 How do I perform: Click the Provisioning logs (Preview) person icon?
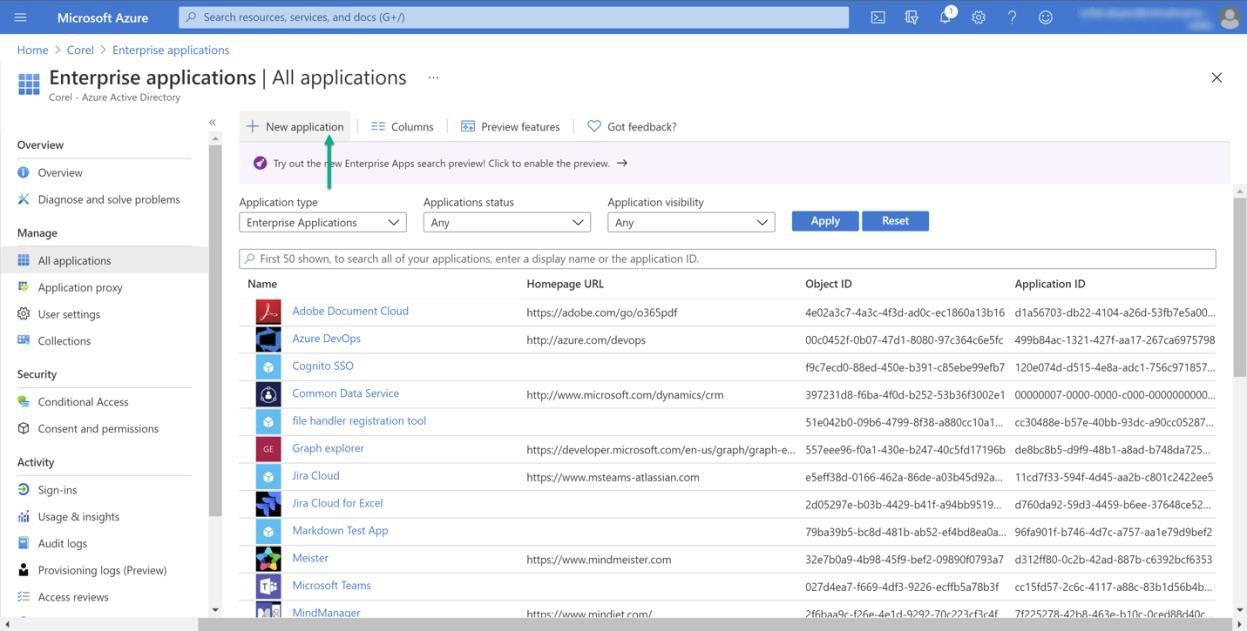click(x=24, y=570)
